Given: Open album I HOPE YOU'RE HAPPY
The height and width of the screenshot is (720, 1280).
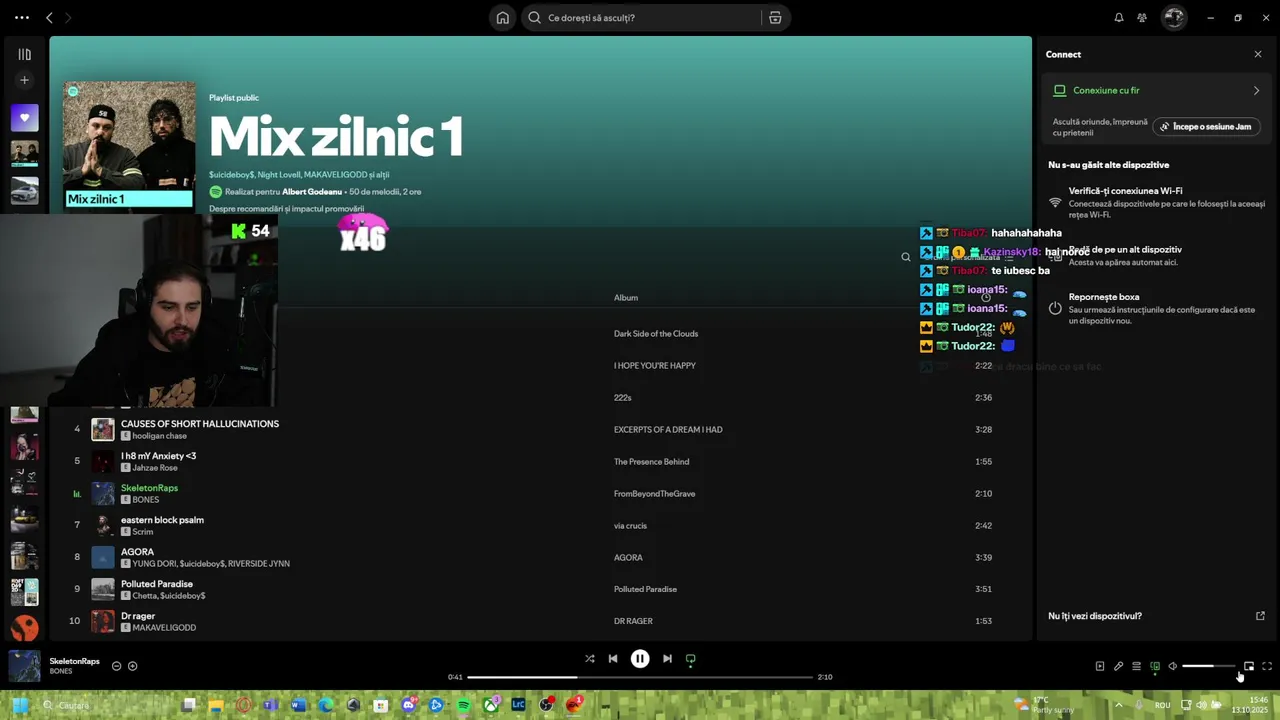Looking at the screenshot, I should pyautogui.click(x=655, y=366).
